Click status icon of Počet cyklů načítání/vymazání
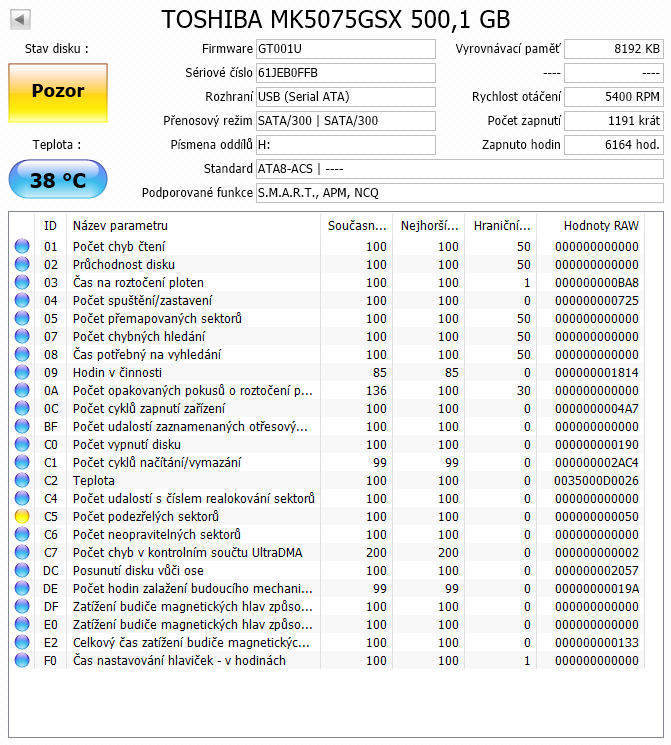Viewport: 671px width, 745px height. click(22, 462)
